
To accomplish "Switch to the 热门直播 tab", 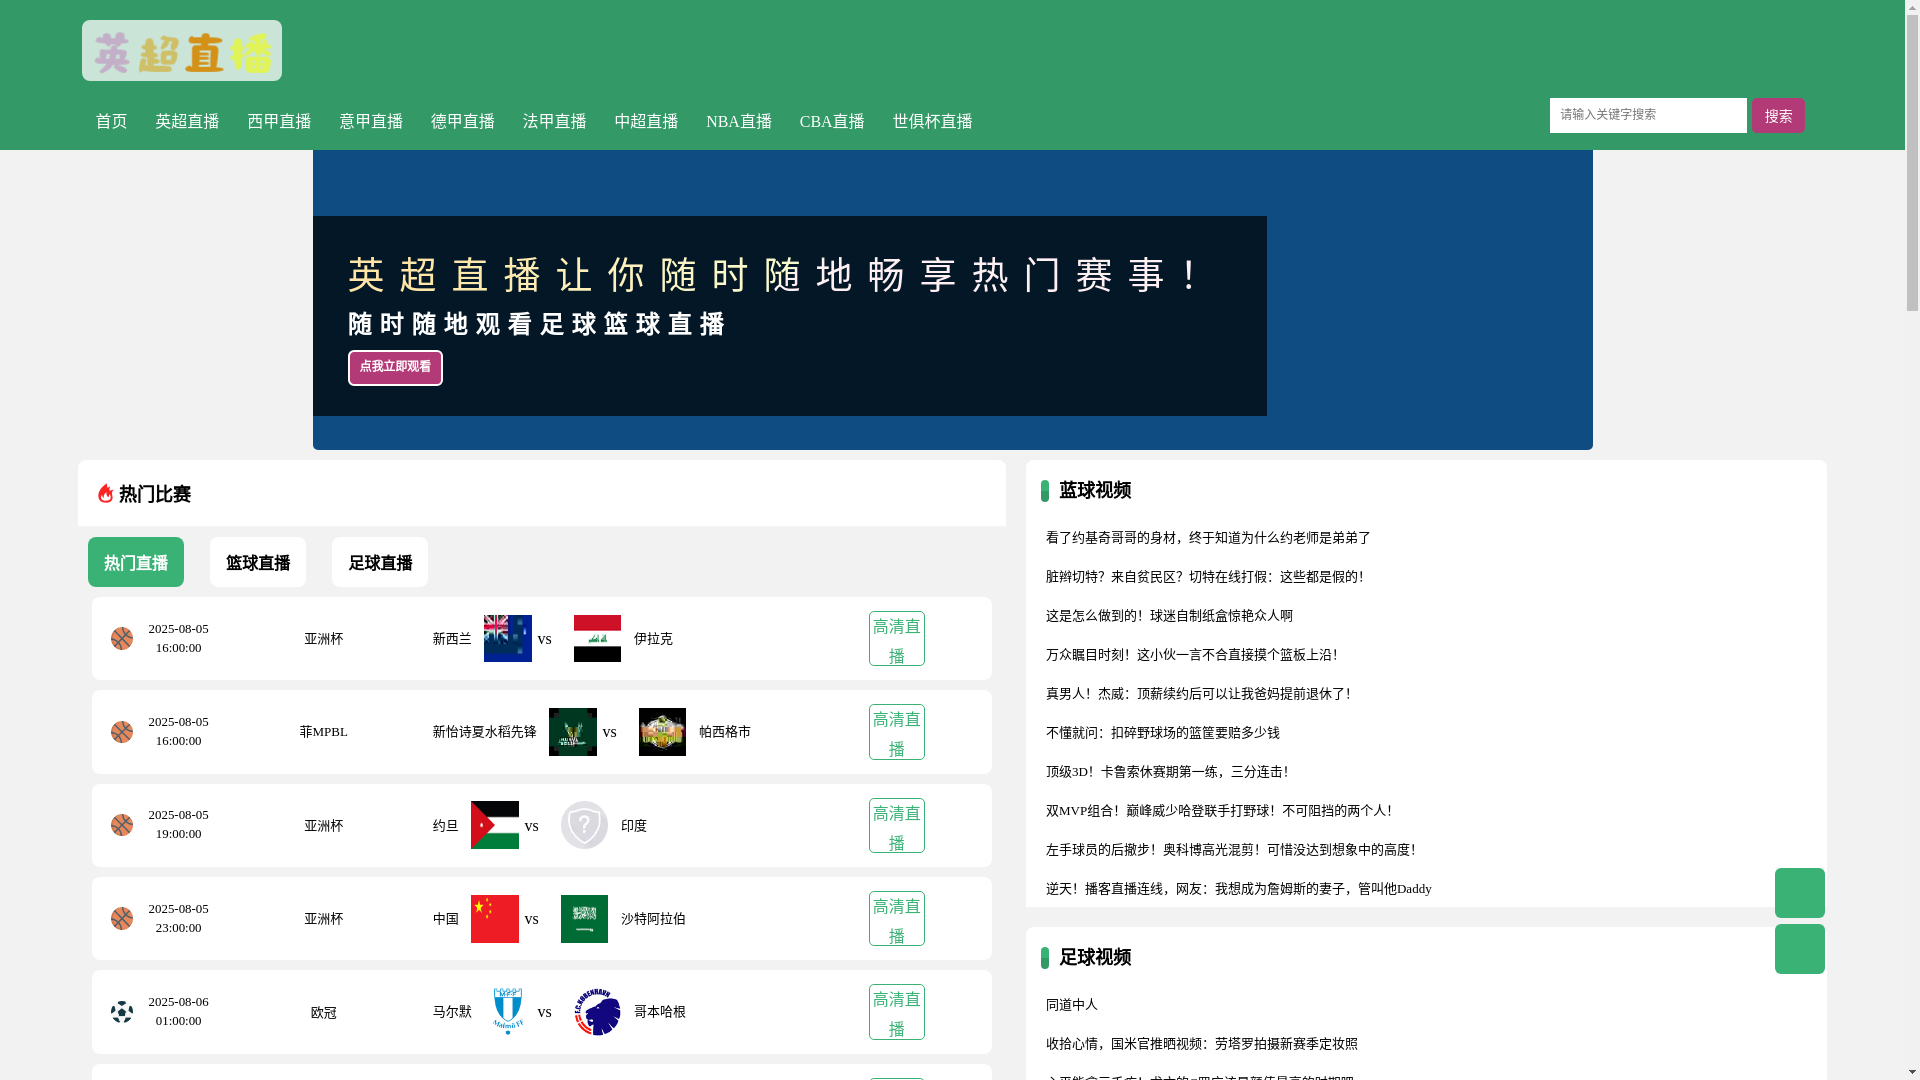I will (x=136, y=562).
